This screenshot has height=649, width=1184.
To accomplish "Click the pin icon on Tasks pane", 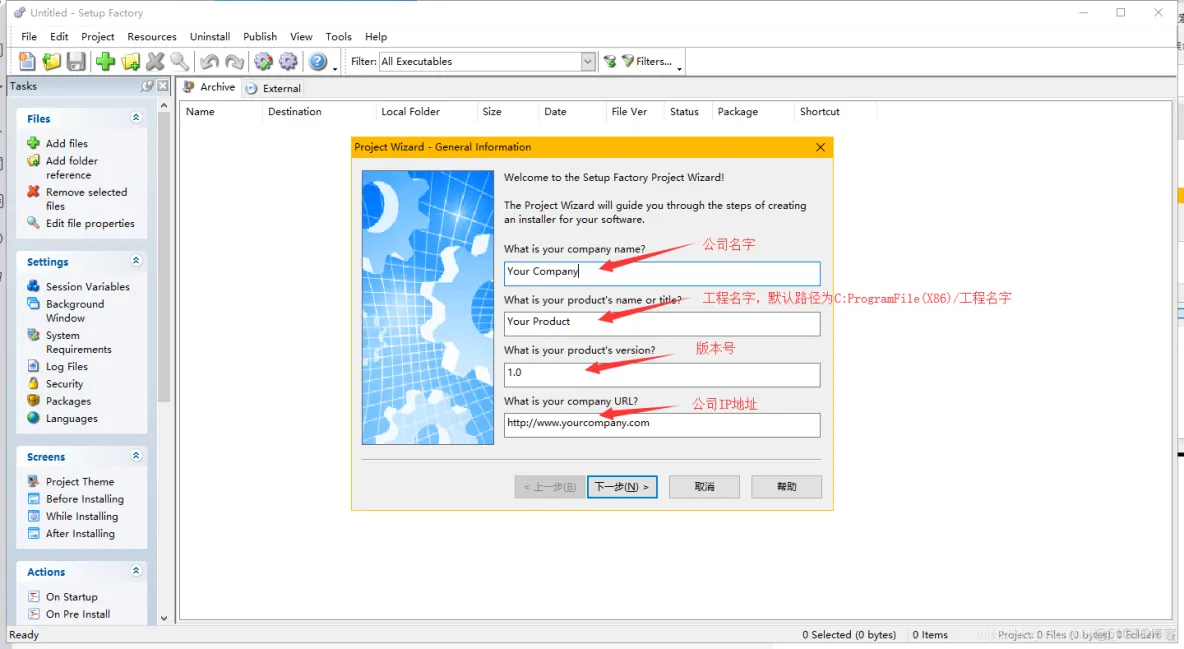I will tap(147, 86).
